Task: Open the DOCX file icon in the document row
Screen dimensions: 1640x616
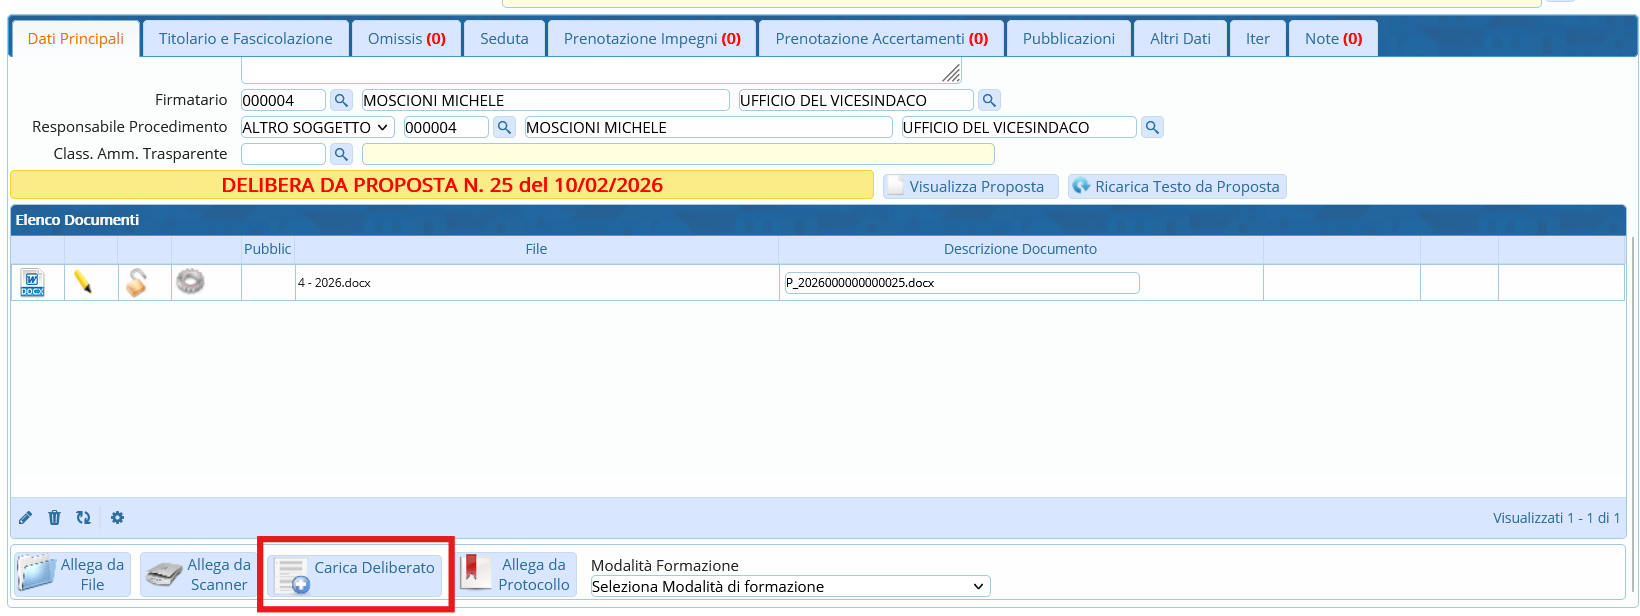Action: pos(33,283)
